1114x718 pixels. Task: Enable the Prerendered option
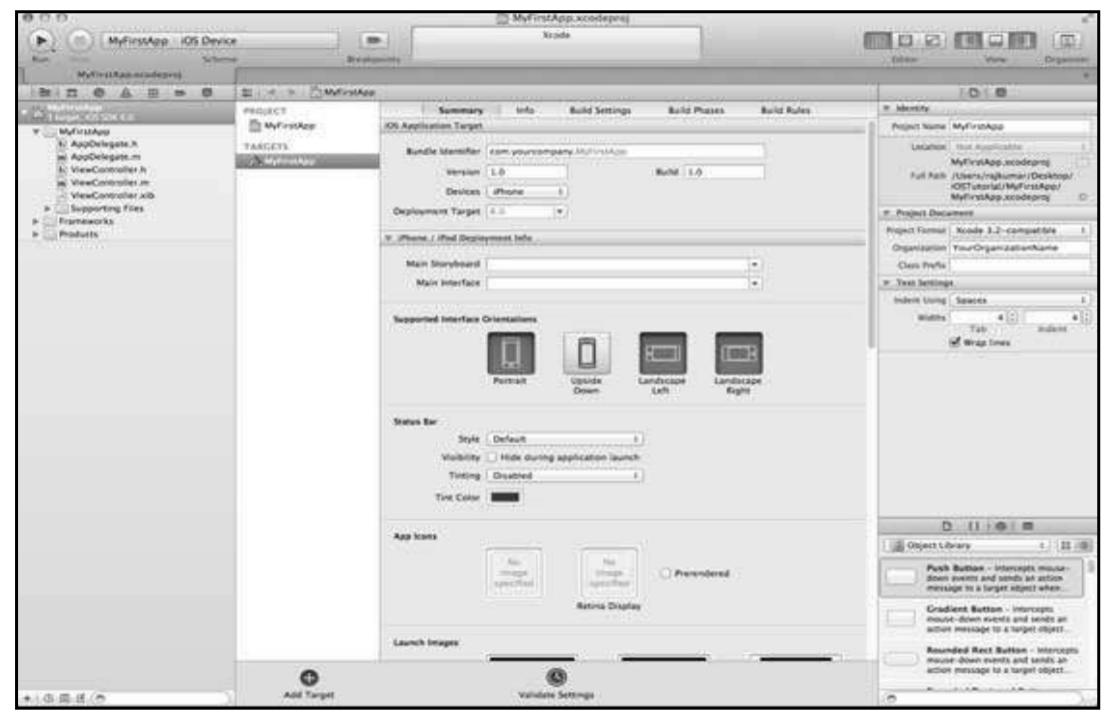[x=666, y=573]
